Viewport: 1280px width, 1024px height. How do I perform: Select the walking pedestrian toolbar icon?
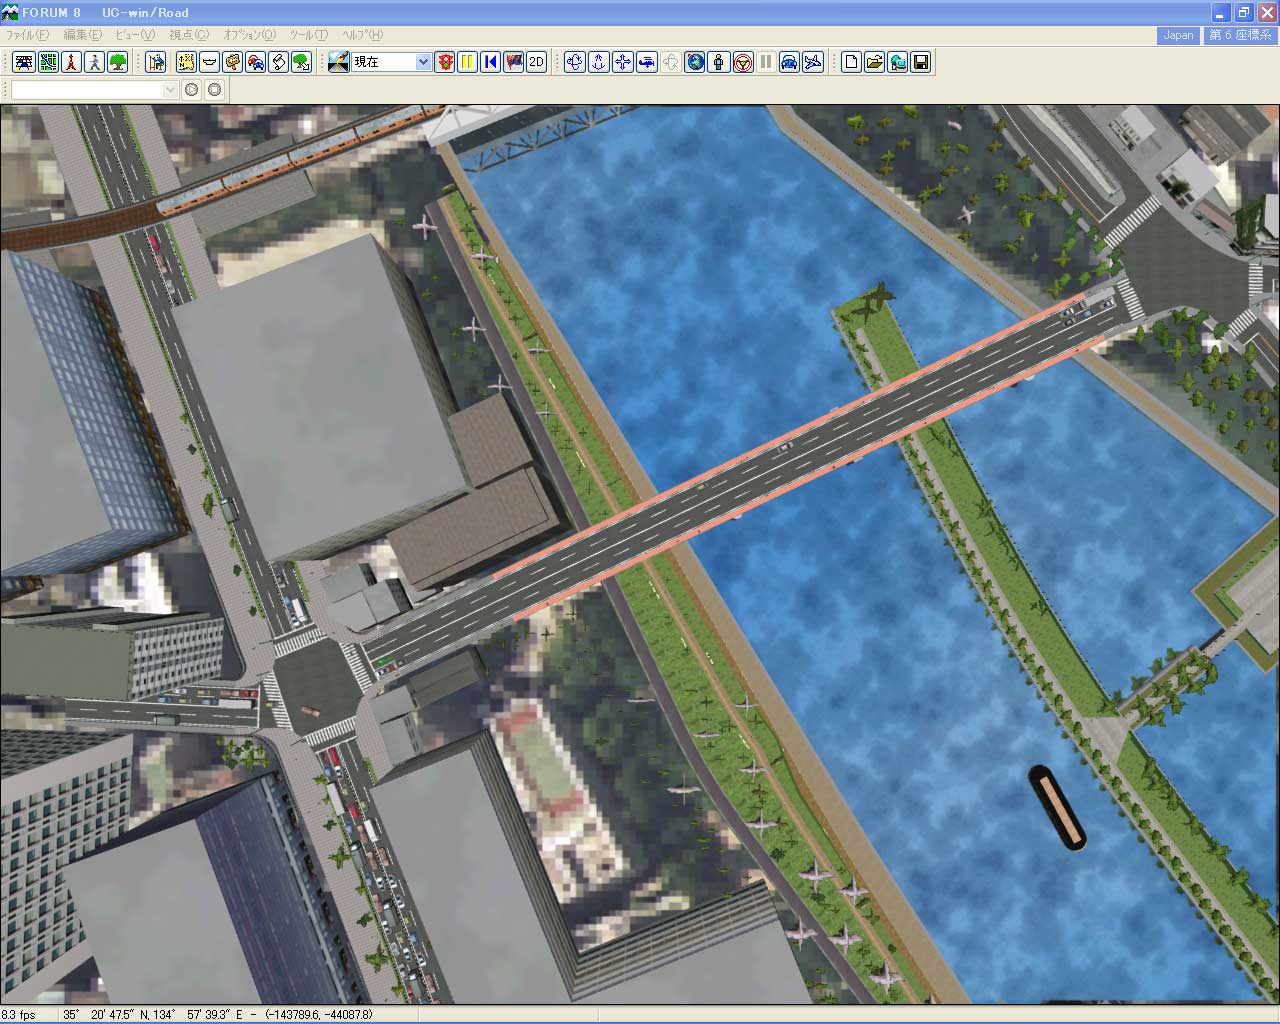tap(94, 62)
